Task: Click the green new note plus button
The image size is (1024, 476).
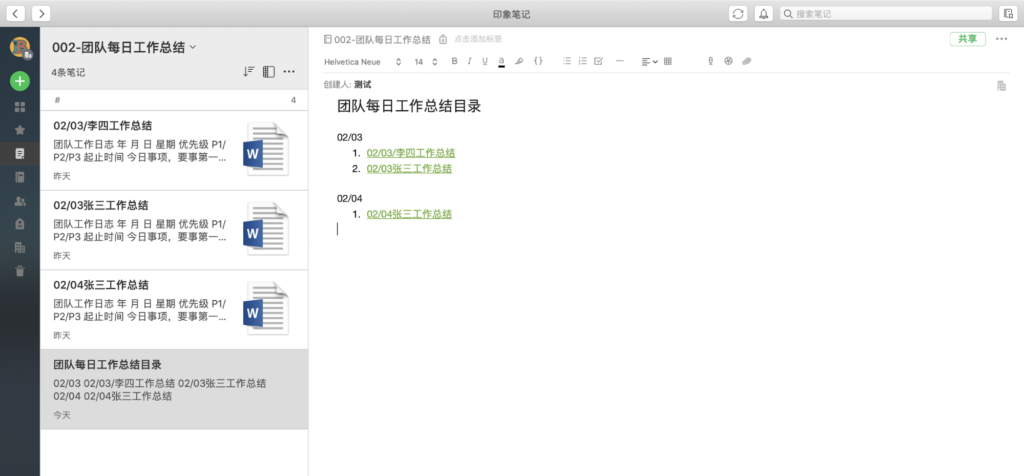Action: [20, 81]
